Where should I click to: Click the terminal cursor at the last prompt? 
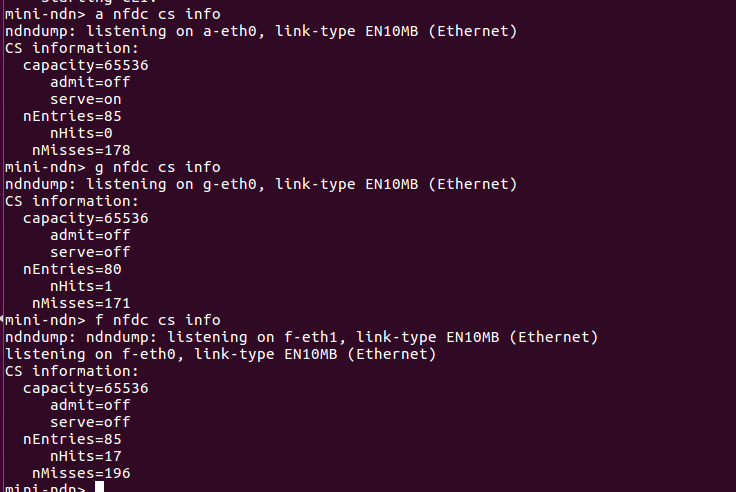[100, 487]
